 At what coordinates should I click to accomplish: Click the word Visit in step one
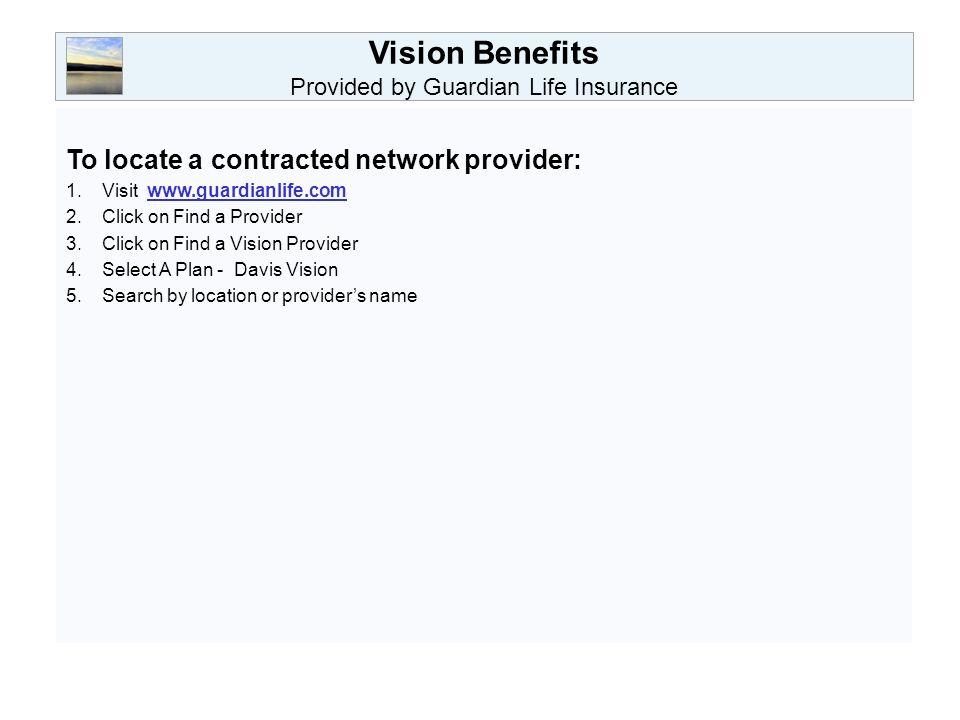pyautogui.click(x=120, y=190)
